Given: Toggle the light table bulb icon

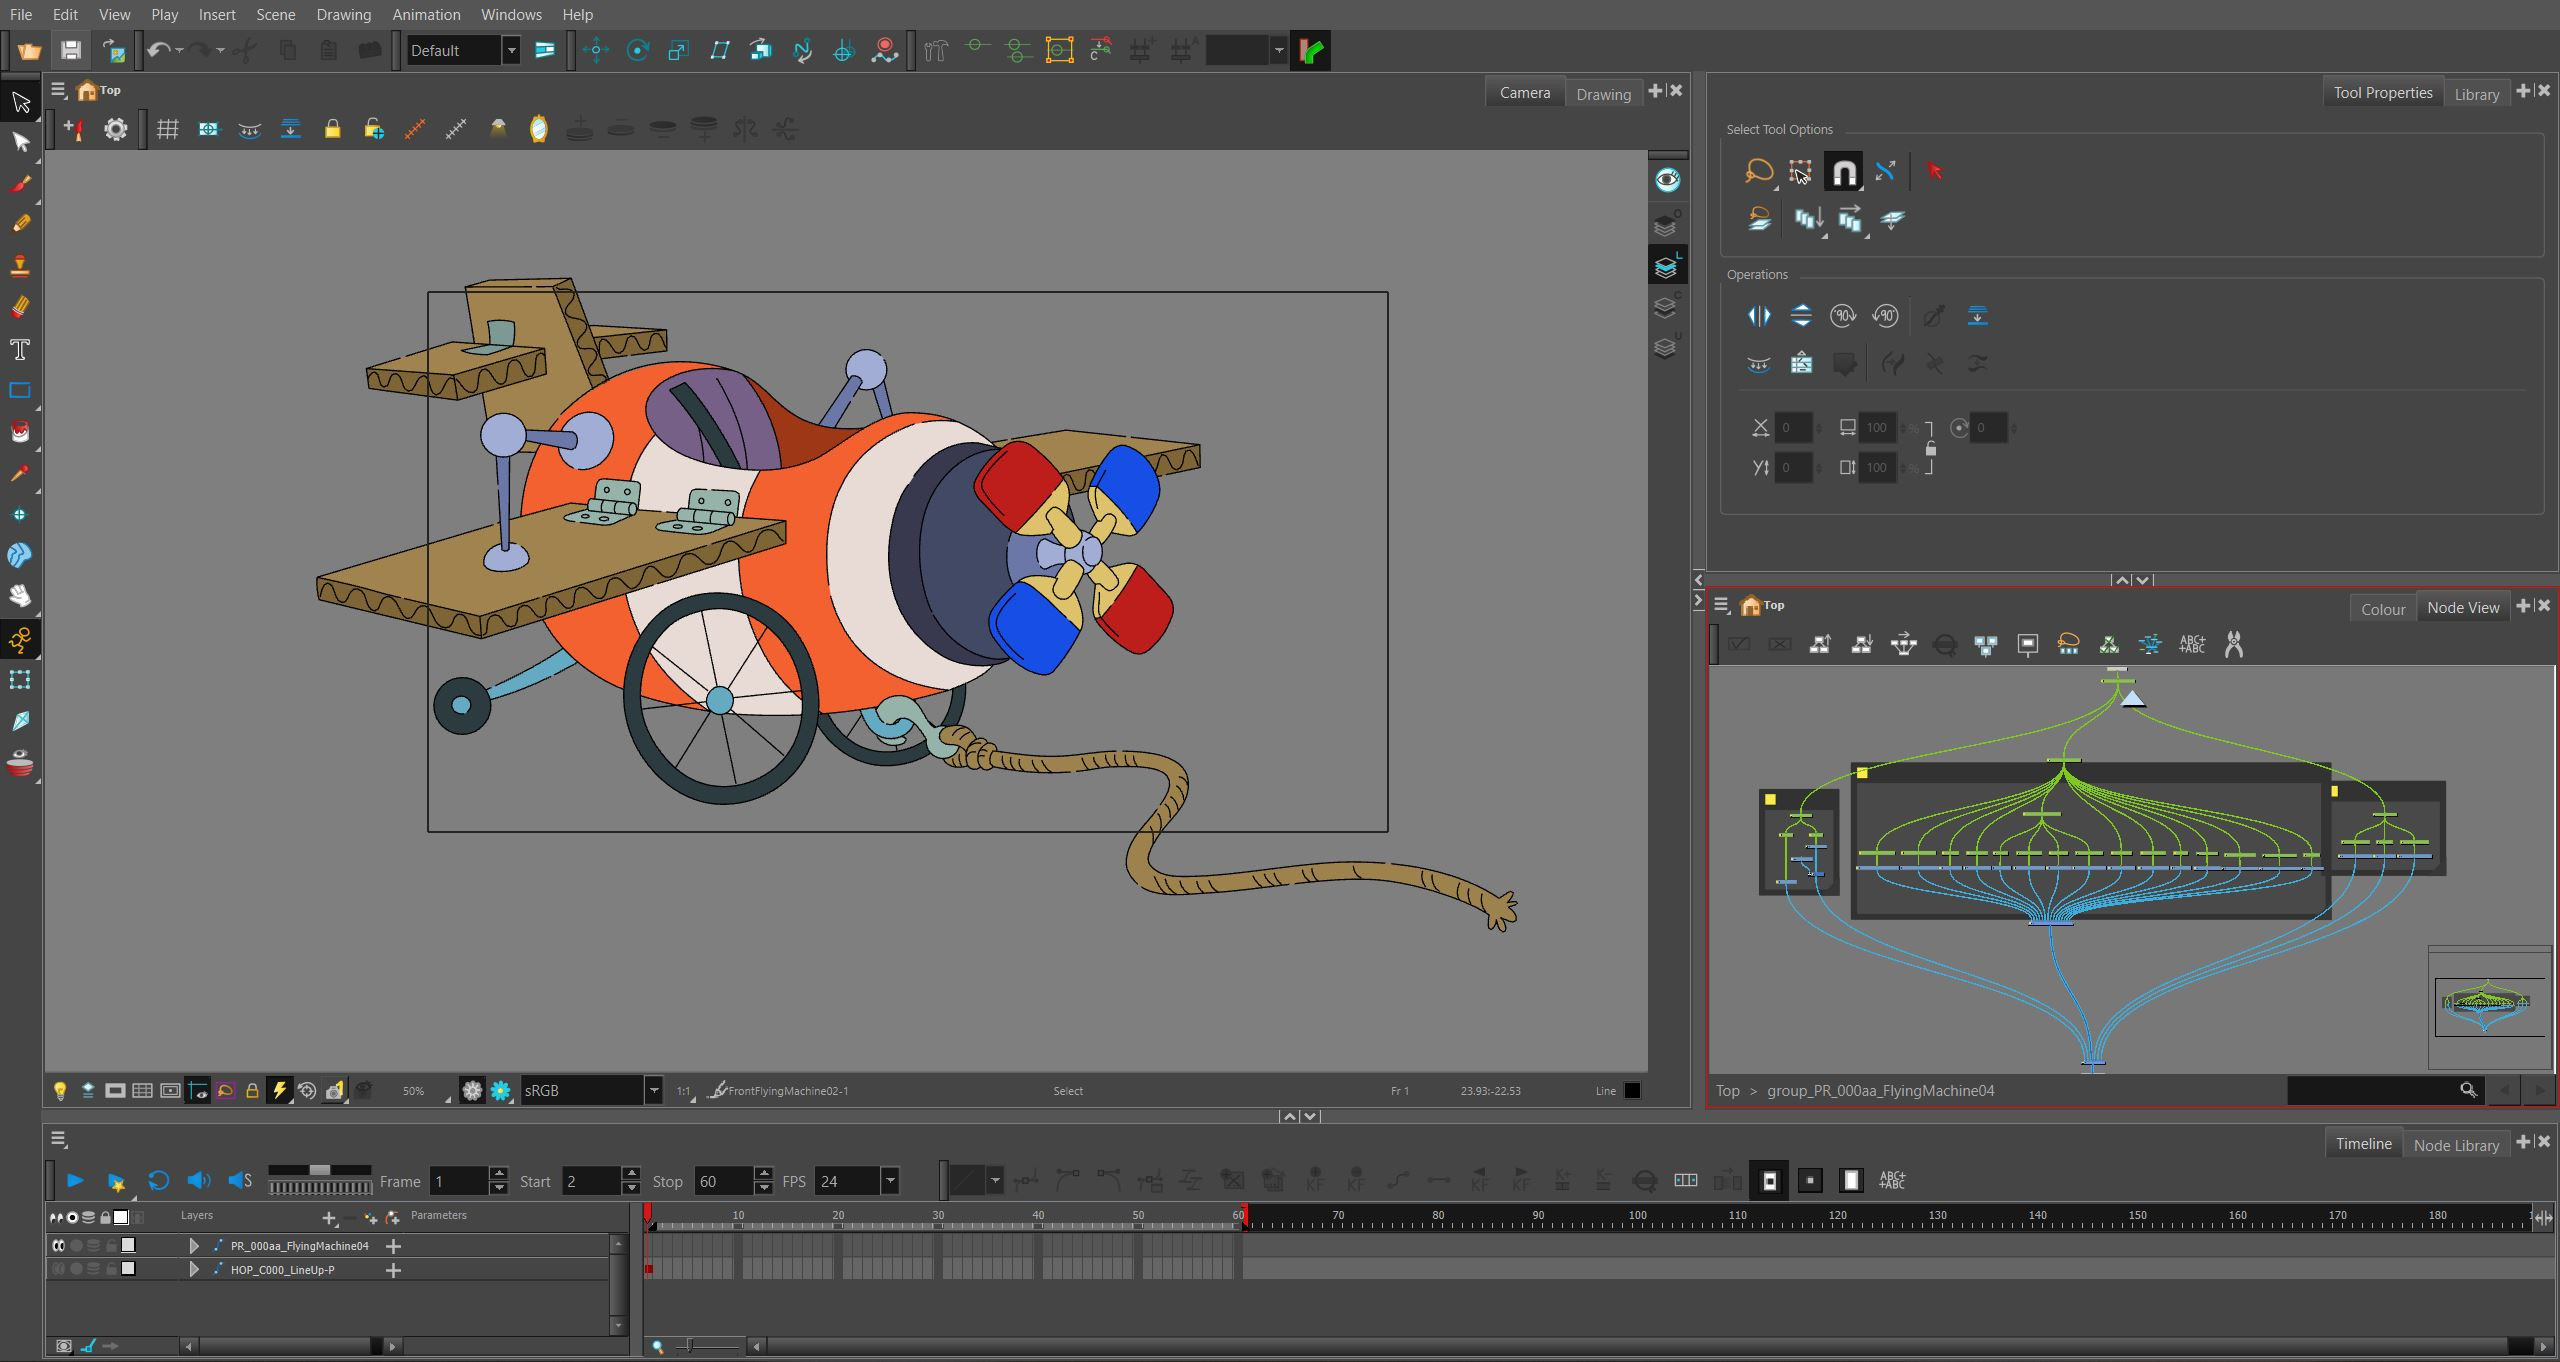Looking at the screenshot, I should (60, 1091).
